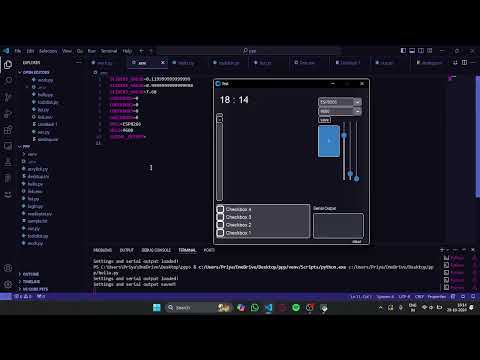The height and width of the screenshot is (360, 480).
Task: Open the ESP8266 combo box dropdown arrow
Action: [x=357, y=102]
